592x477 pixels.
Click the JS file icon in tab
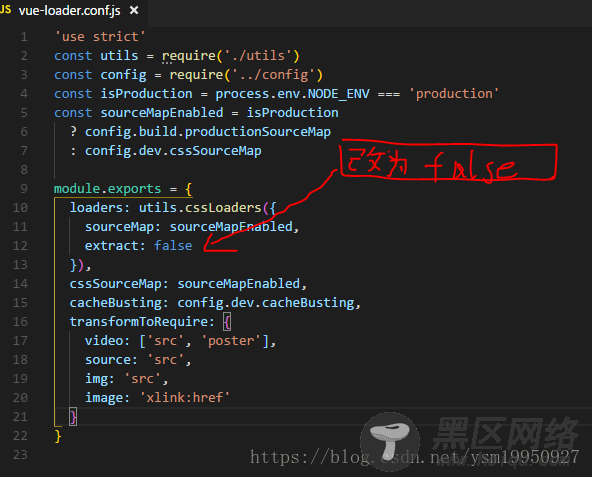[x=6, y=9]
